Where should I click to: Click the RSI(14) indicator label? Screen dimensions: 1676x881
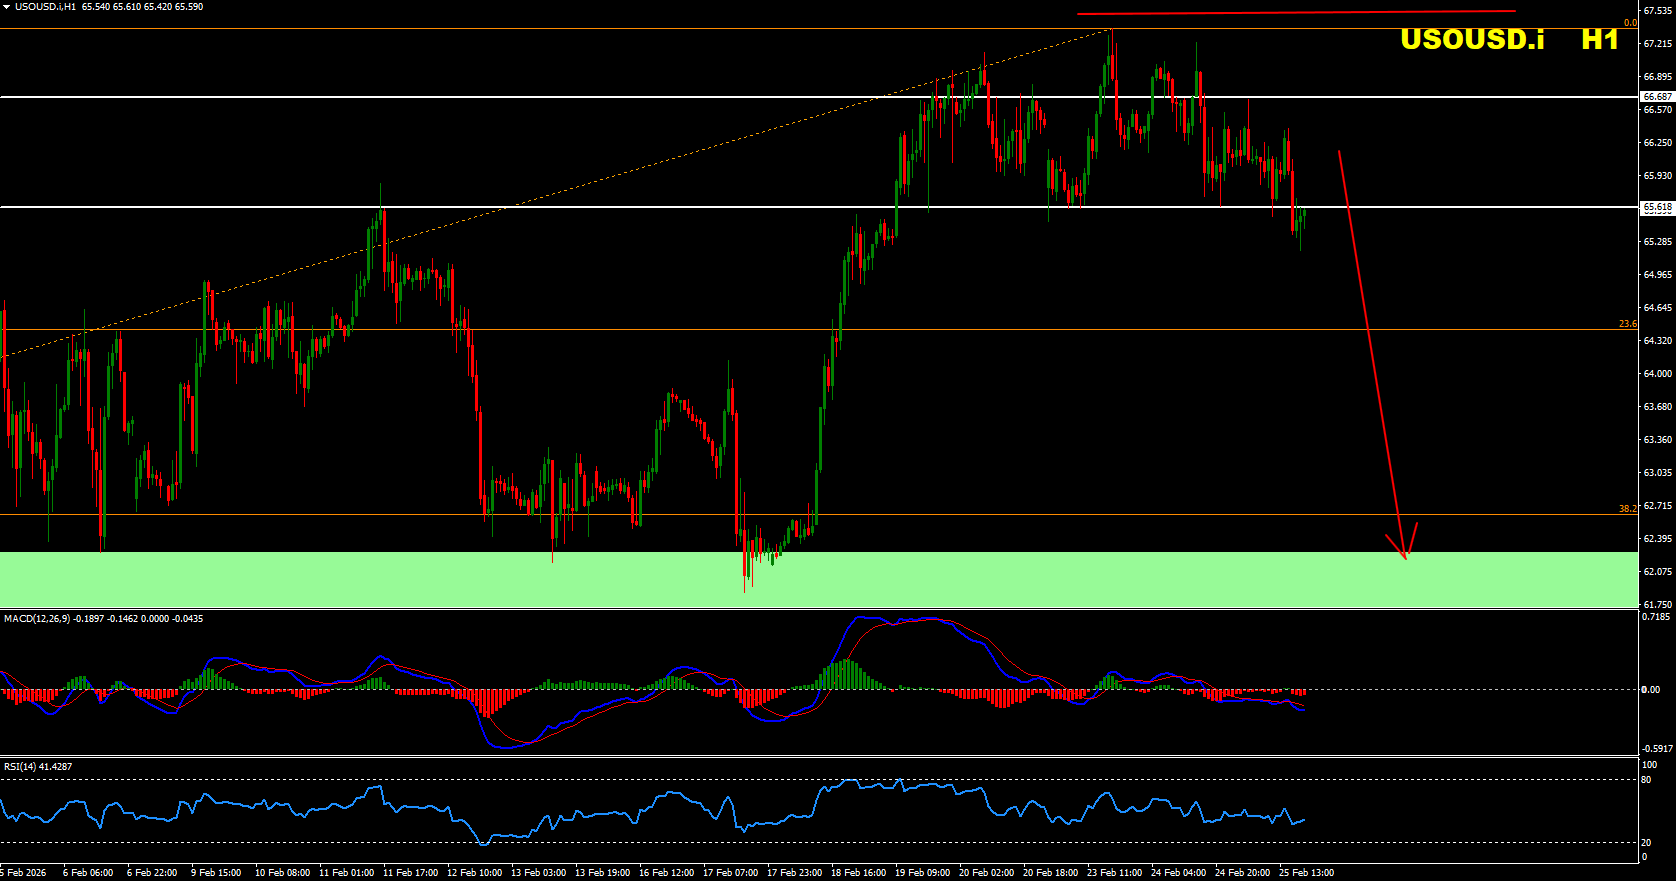(x=20, y=767)
